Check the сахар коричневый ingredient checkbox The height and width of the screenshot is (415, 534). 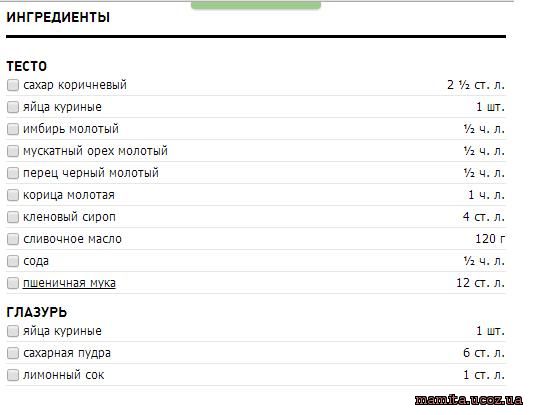point(13,85)
